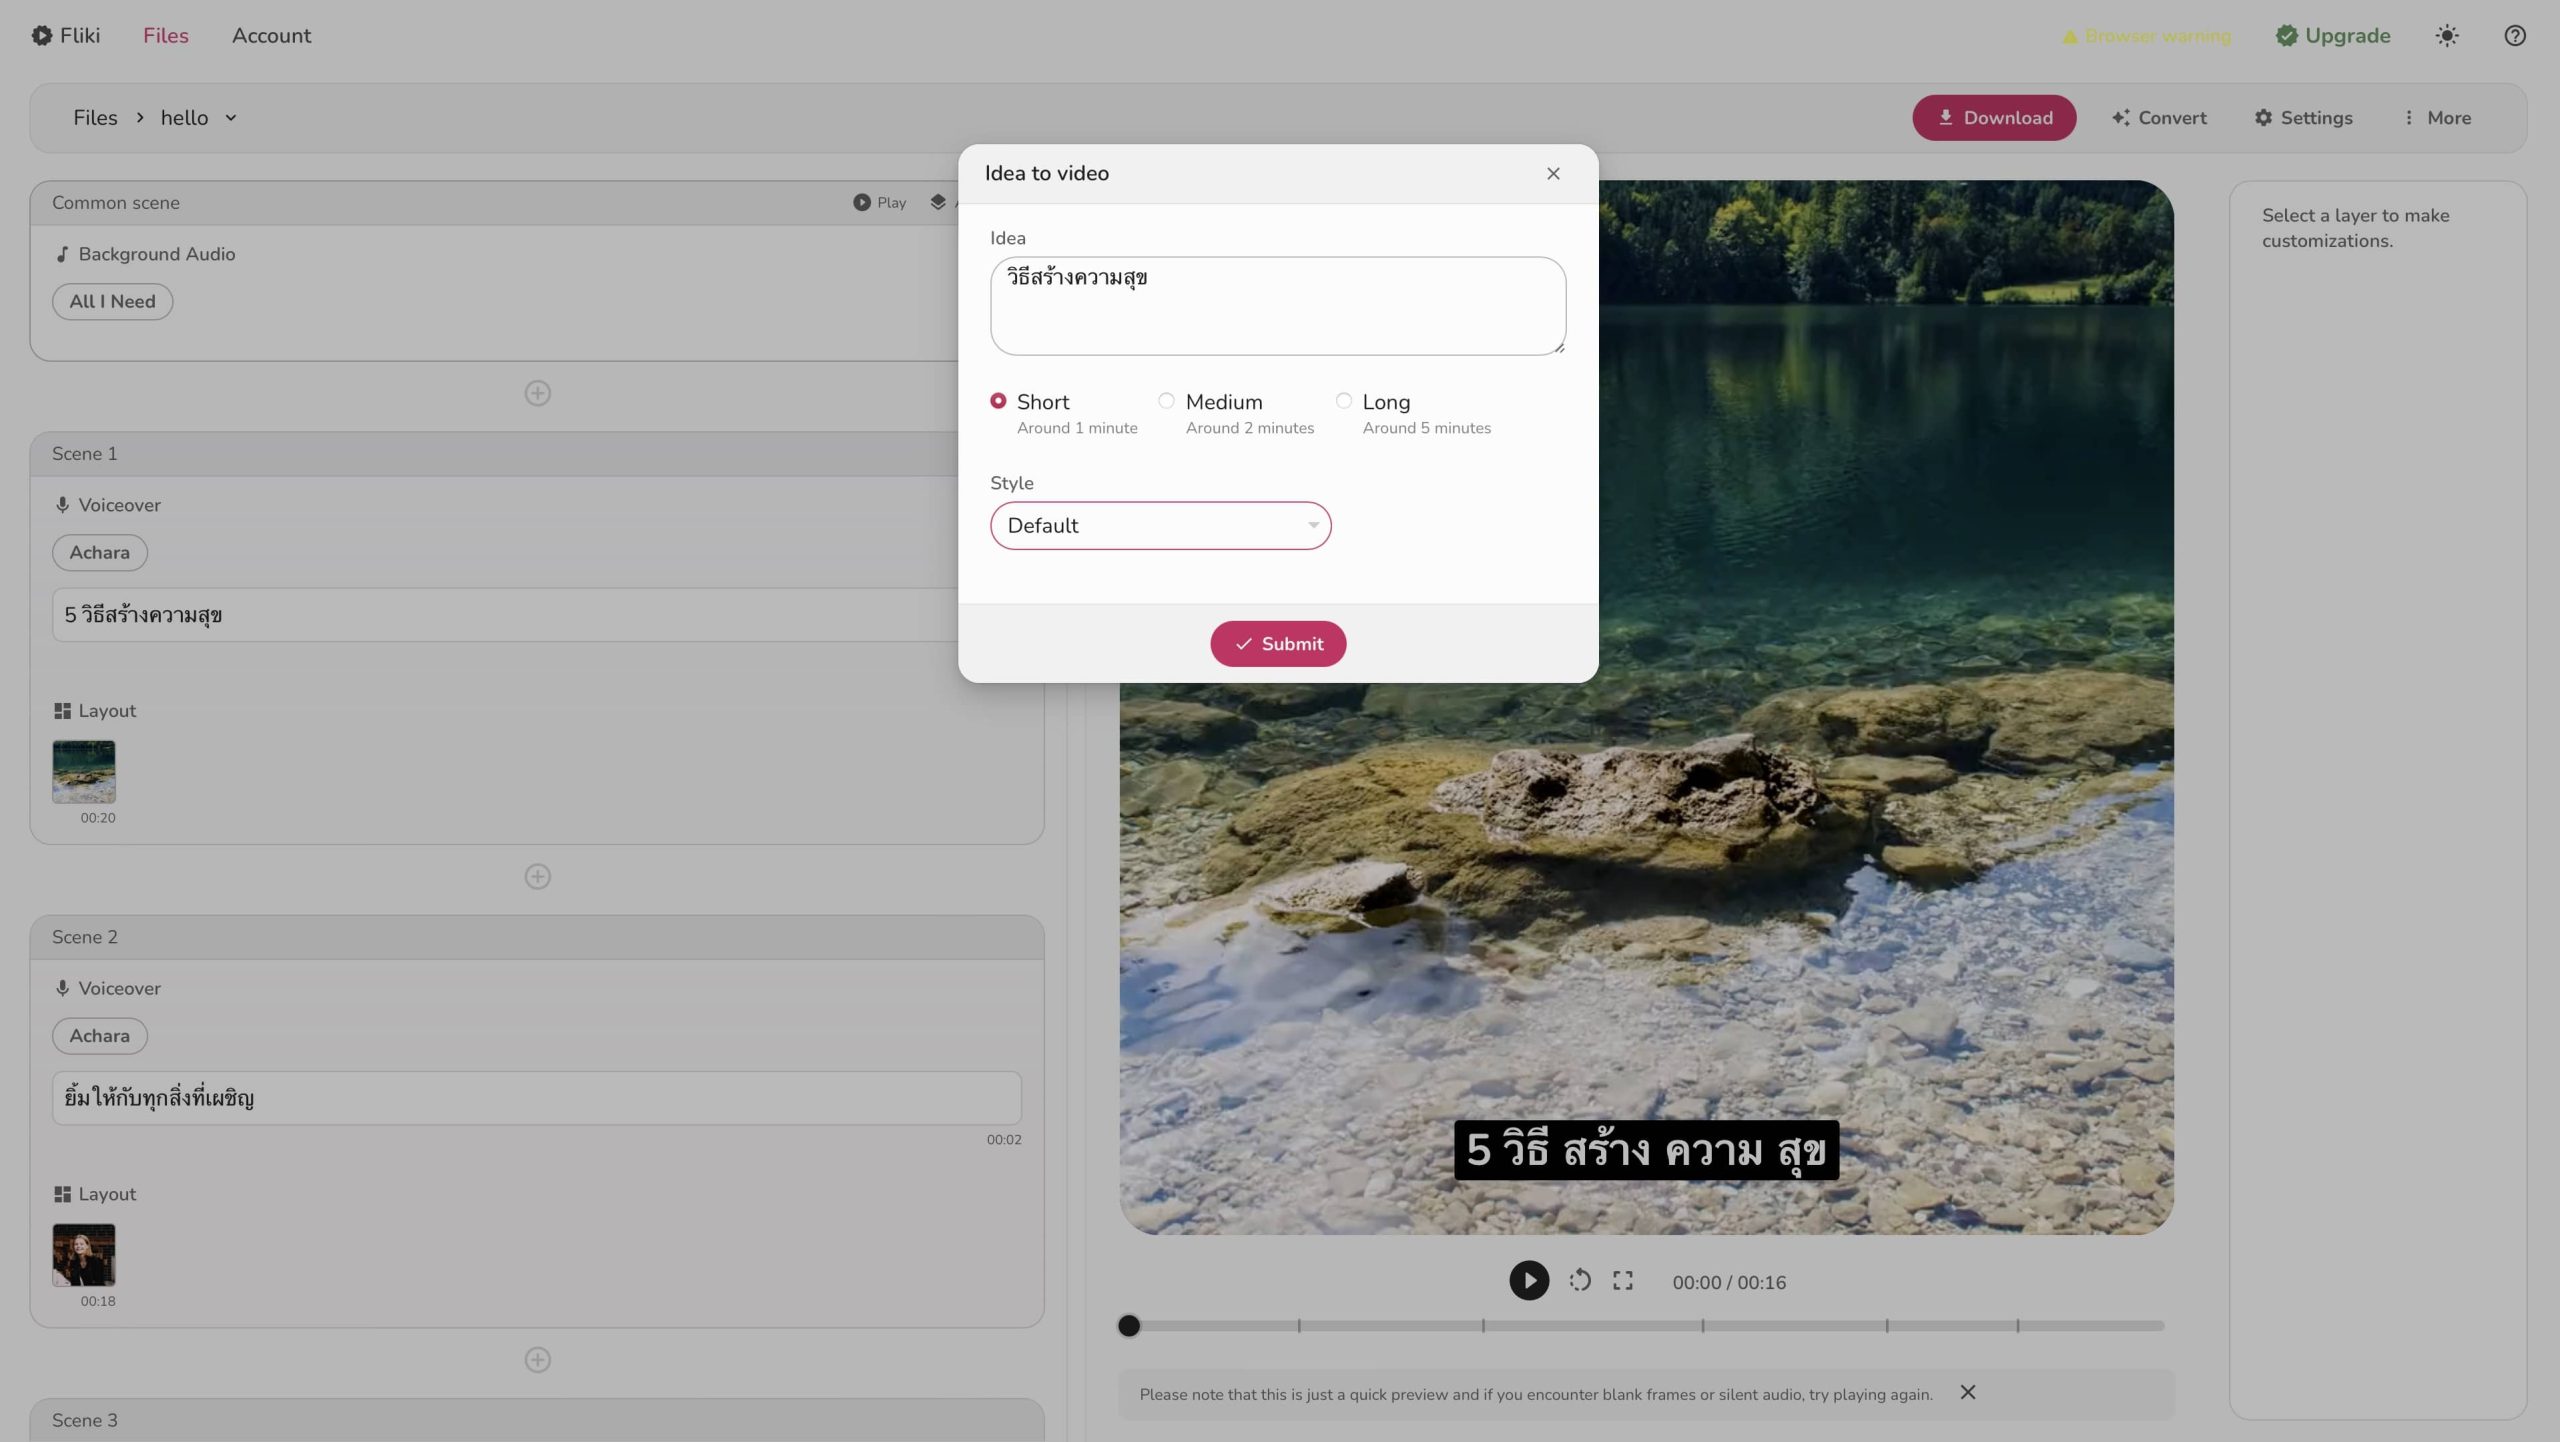This screenshot has width=2560, height=1442.
Task: Select the Short duration option
Action: [998, 401]
